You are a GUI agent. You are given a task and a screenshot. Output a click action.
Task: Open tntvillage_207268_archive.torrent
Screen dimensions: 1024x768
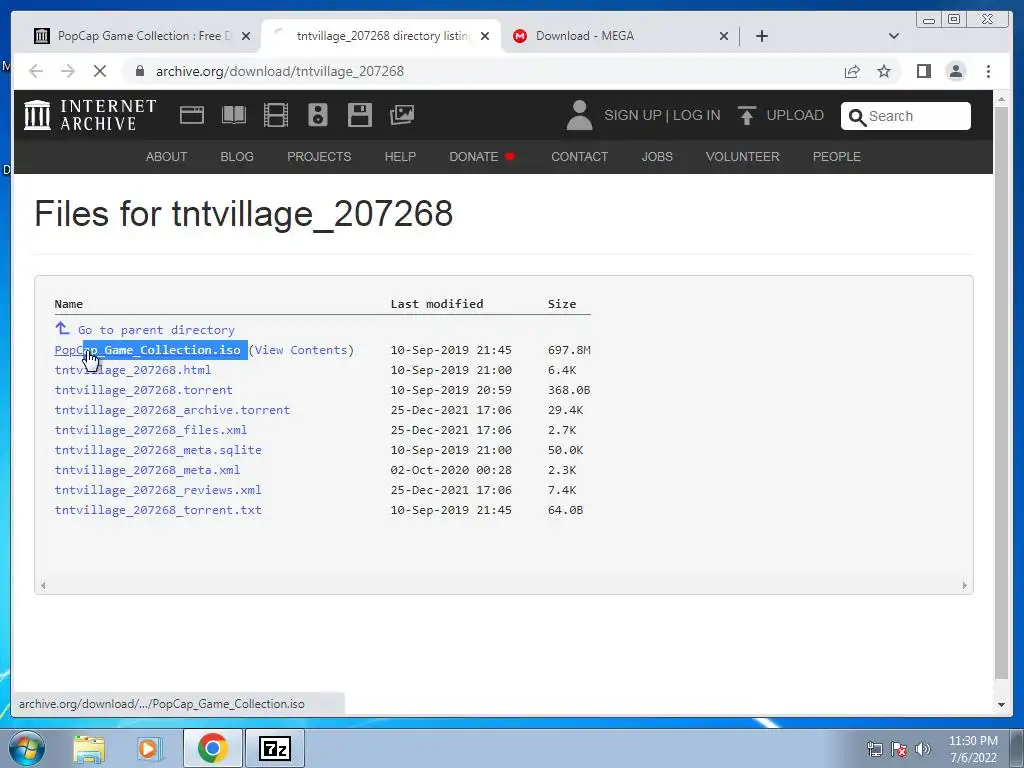tap(172, 410)
